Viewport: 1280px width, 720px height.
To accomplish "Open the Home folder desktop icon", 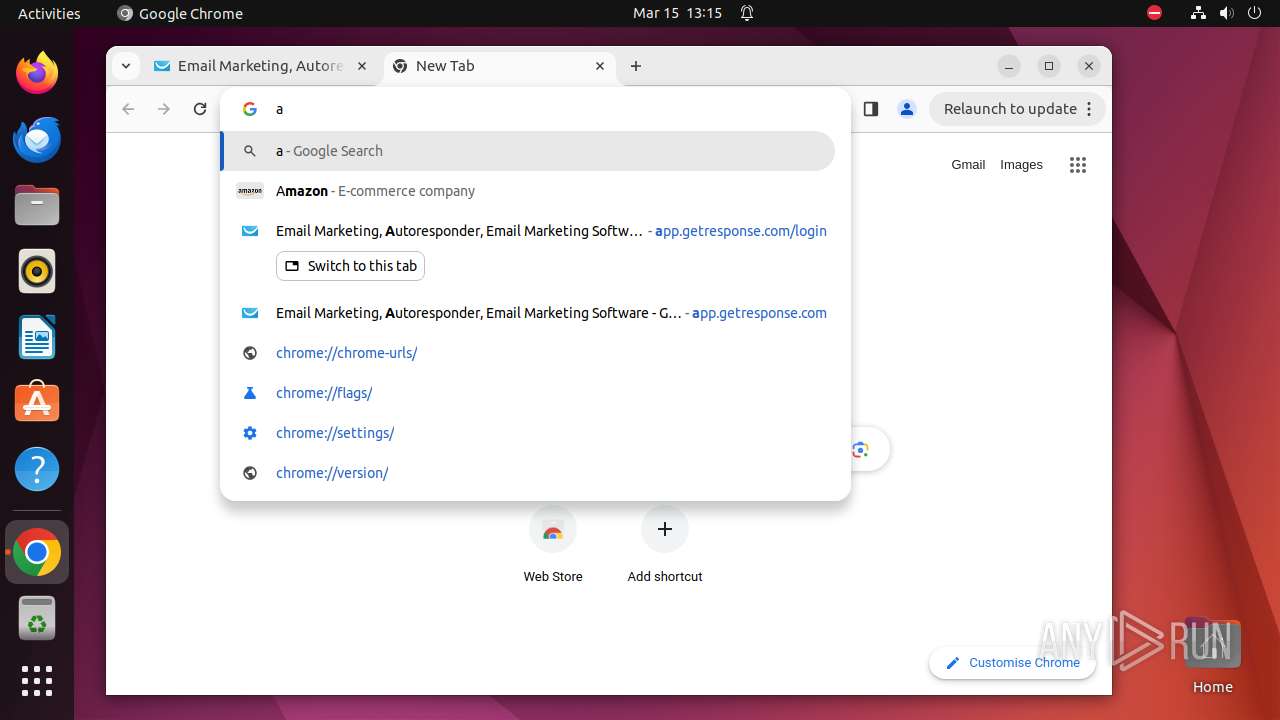I will (x=1212, y=655).
